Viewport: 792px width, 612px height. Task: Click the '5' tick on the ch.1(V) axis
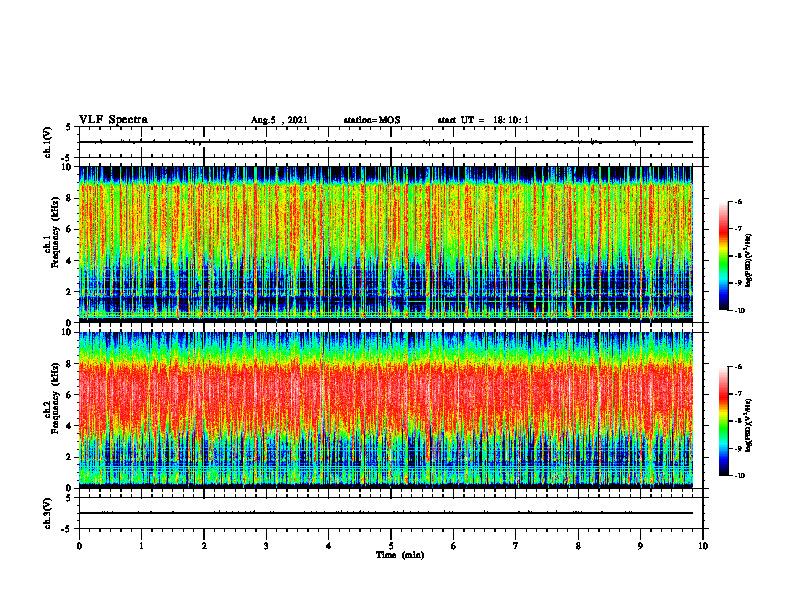(68, 127)
